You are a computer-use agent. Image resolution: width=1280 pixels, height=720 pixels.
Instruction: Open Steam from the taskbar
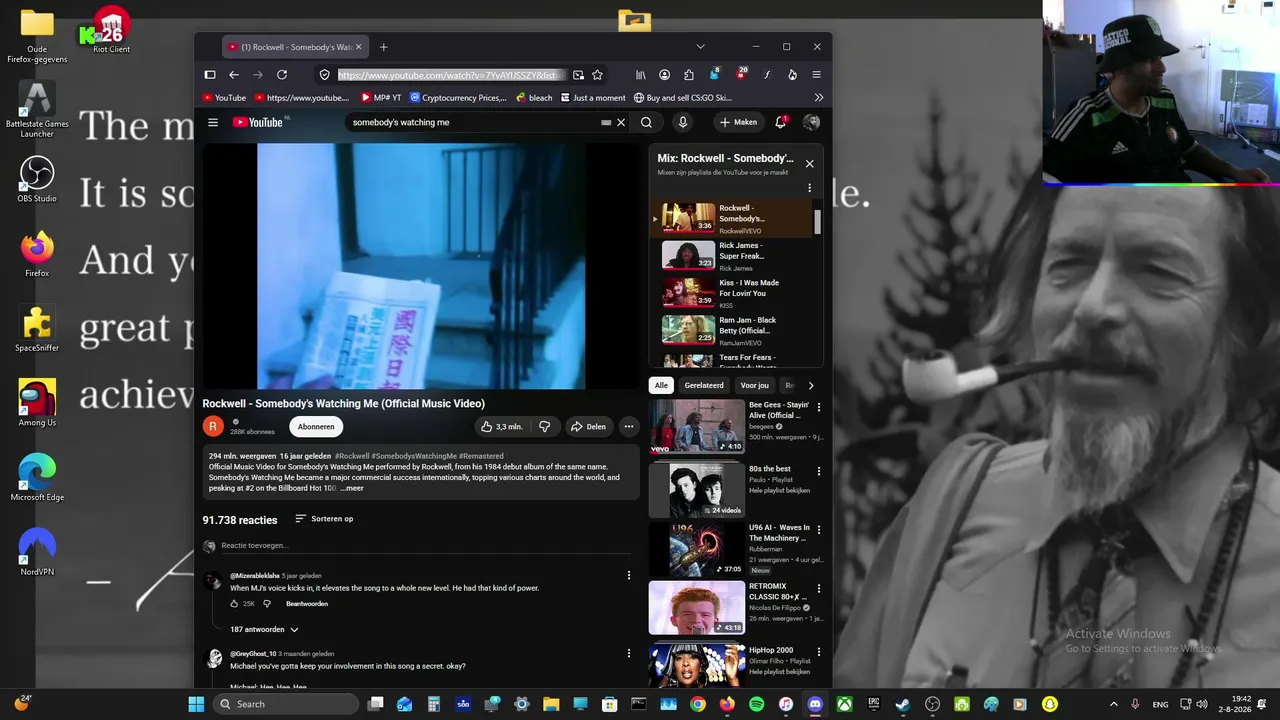point(903,704)
